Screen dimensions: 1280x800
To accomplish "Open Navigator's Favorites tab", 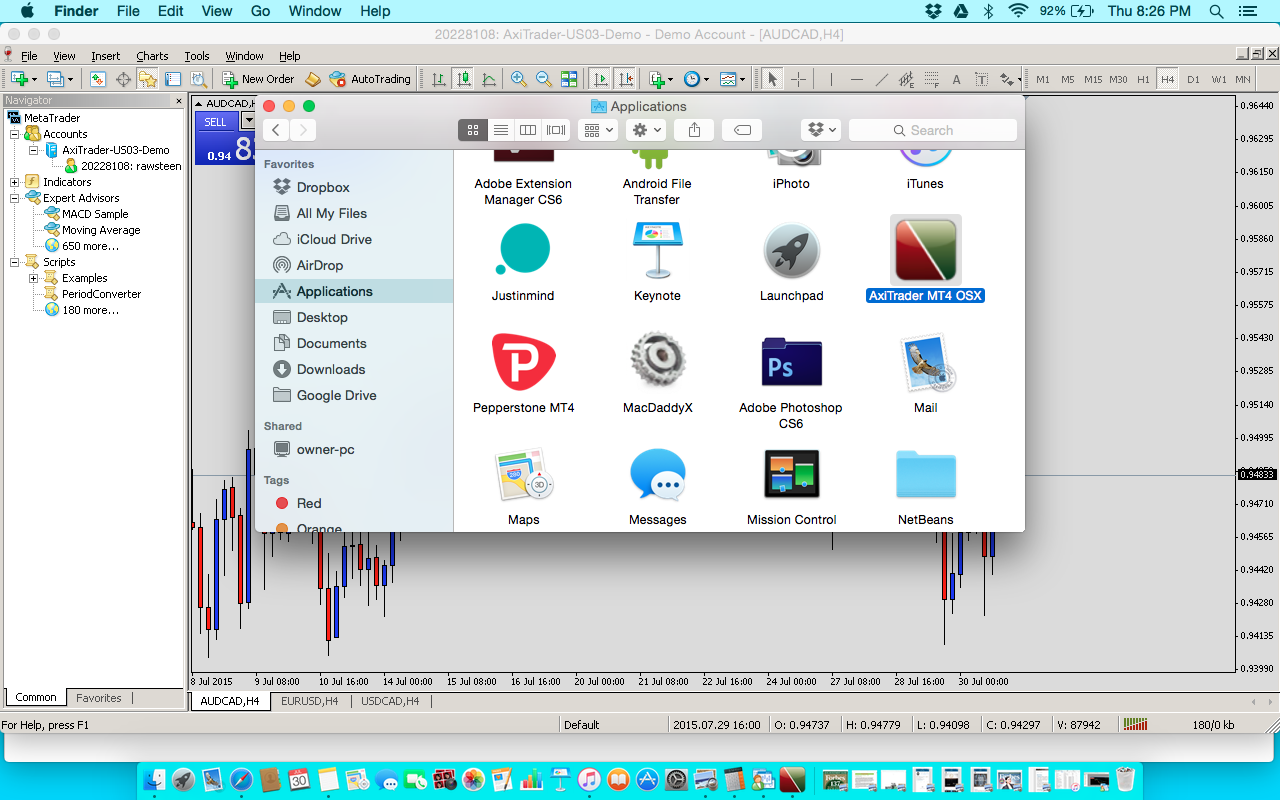I will (99, 698).
